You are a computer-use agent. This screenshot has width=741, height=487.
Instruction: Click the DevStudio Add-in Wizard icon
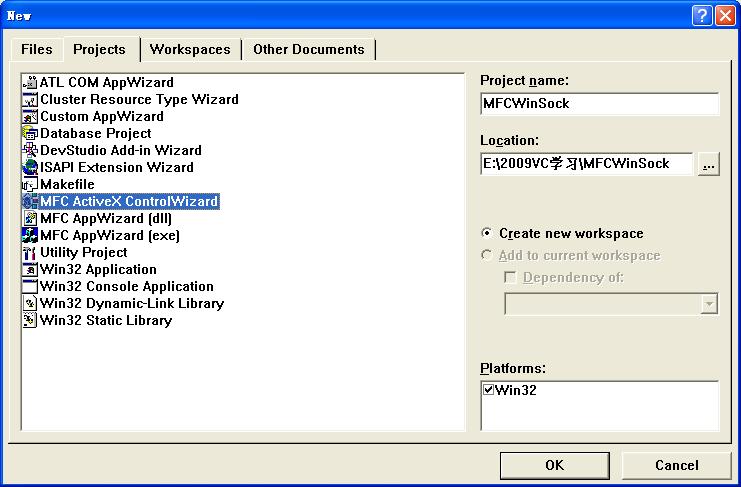click(30, 150)
